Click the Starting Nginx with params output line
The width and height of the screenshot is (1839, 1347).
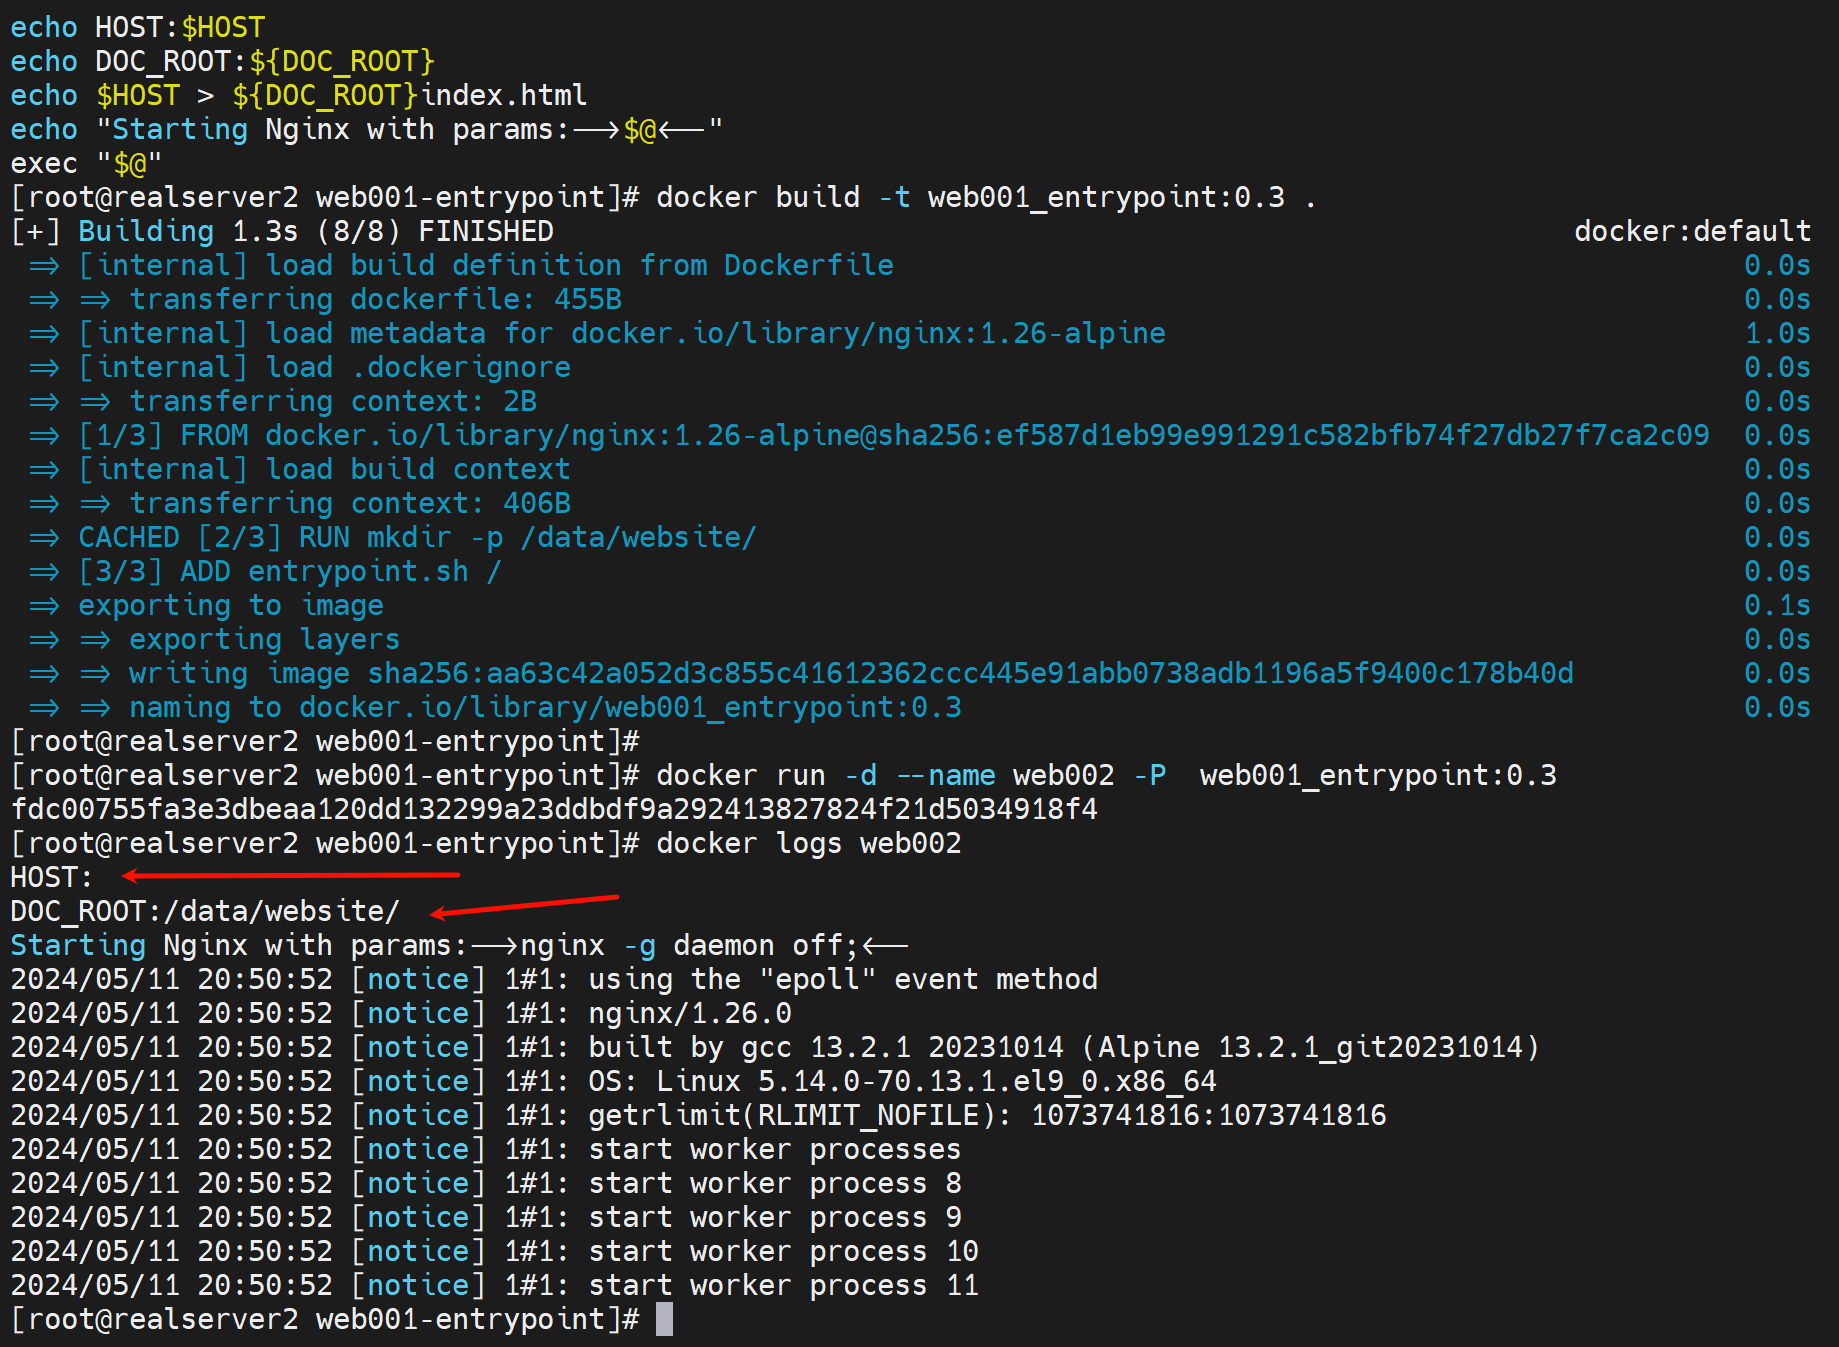(458, 945)
